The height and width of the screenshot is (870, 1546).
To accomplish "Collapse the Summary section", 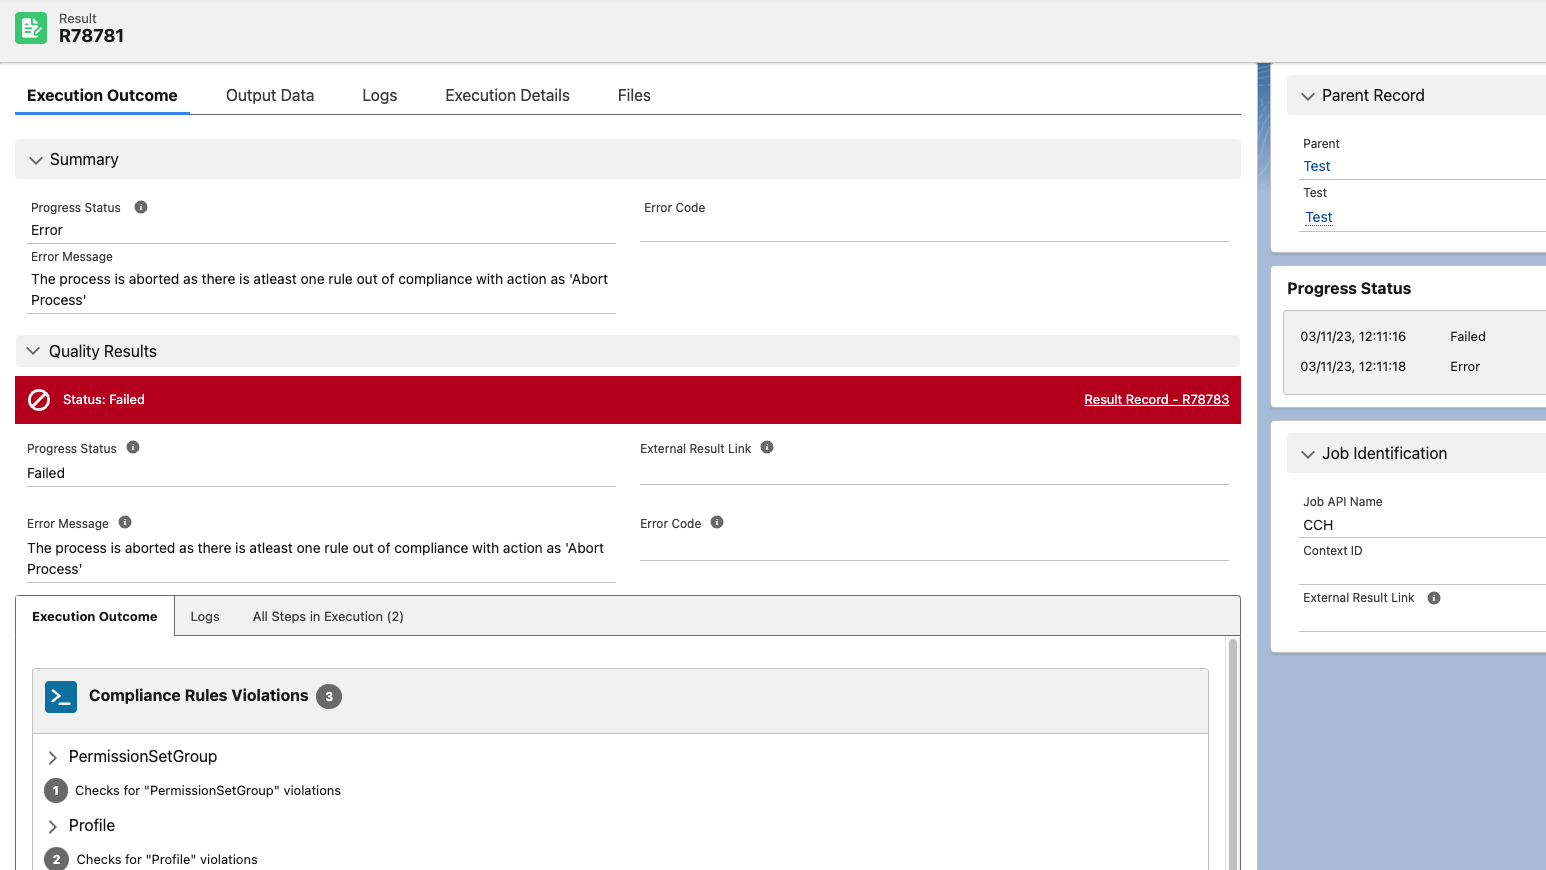I will pyautogui.click(x=36, y=160).
